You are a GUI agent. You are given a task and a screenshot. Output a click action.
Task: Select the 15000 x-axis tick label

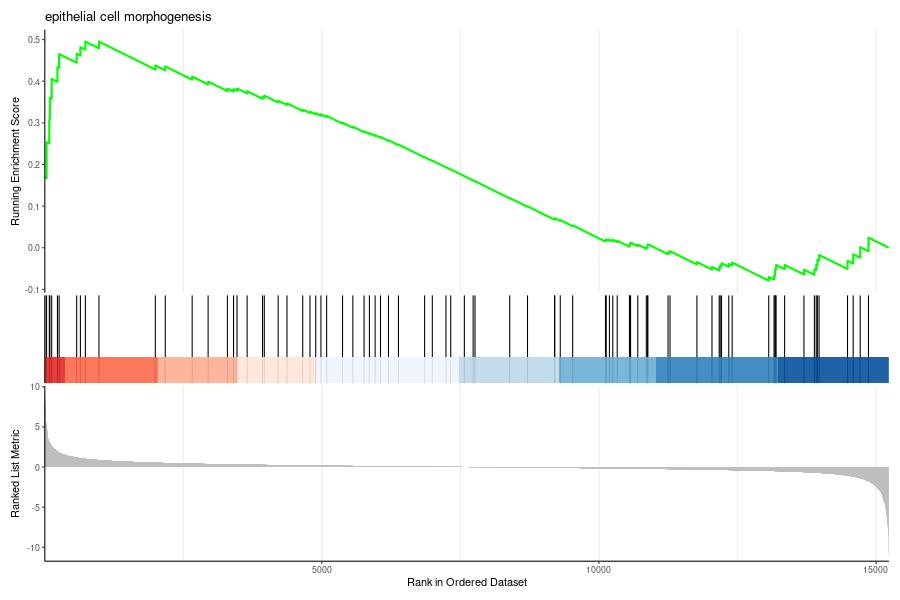[875, 570]
